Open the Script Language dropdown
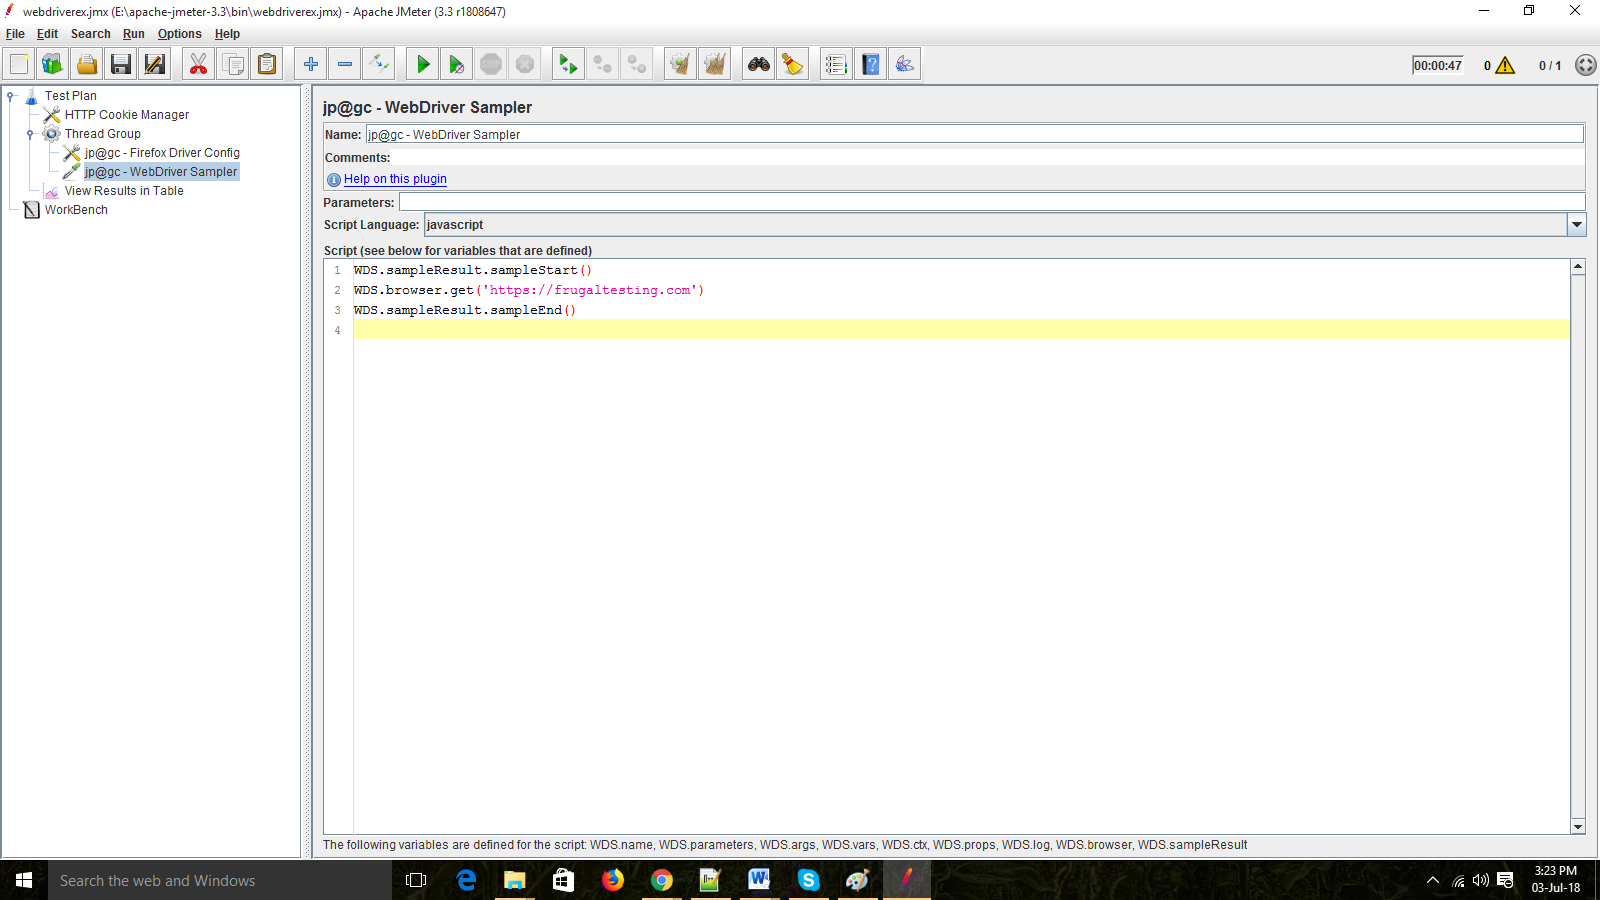The width and height of the screenshot is (1600, 900). click(x=1577, y=225)
